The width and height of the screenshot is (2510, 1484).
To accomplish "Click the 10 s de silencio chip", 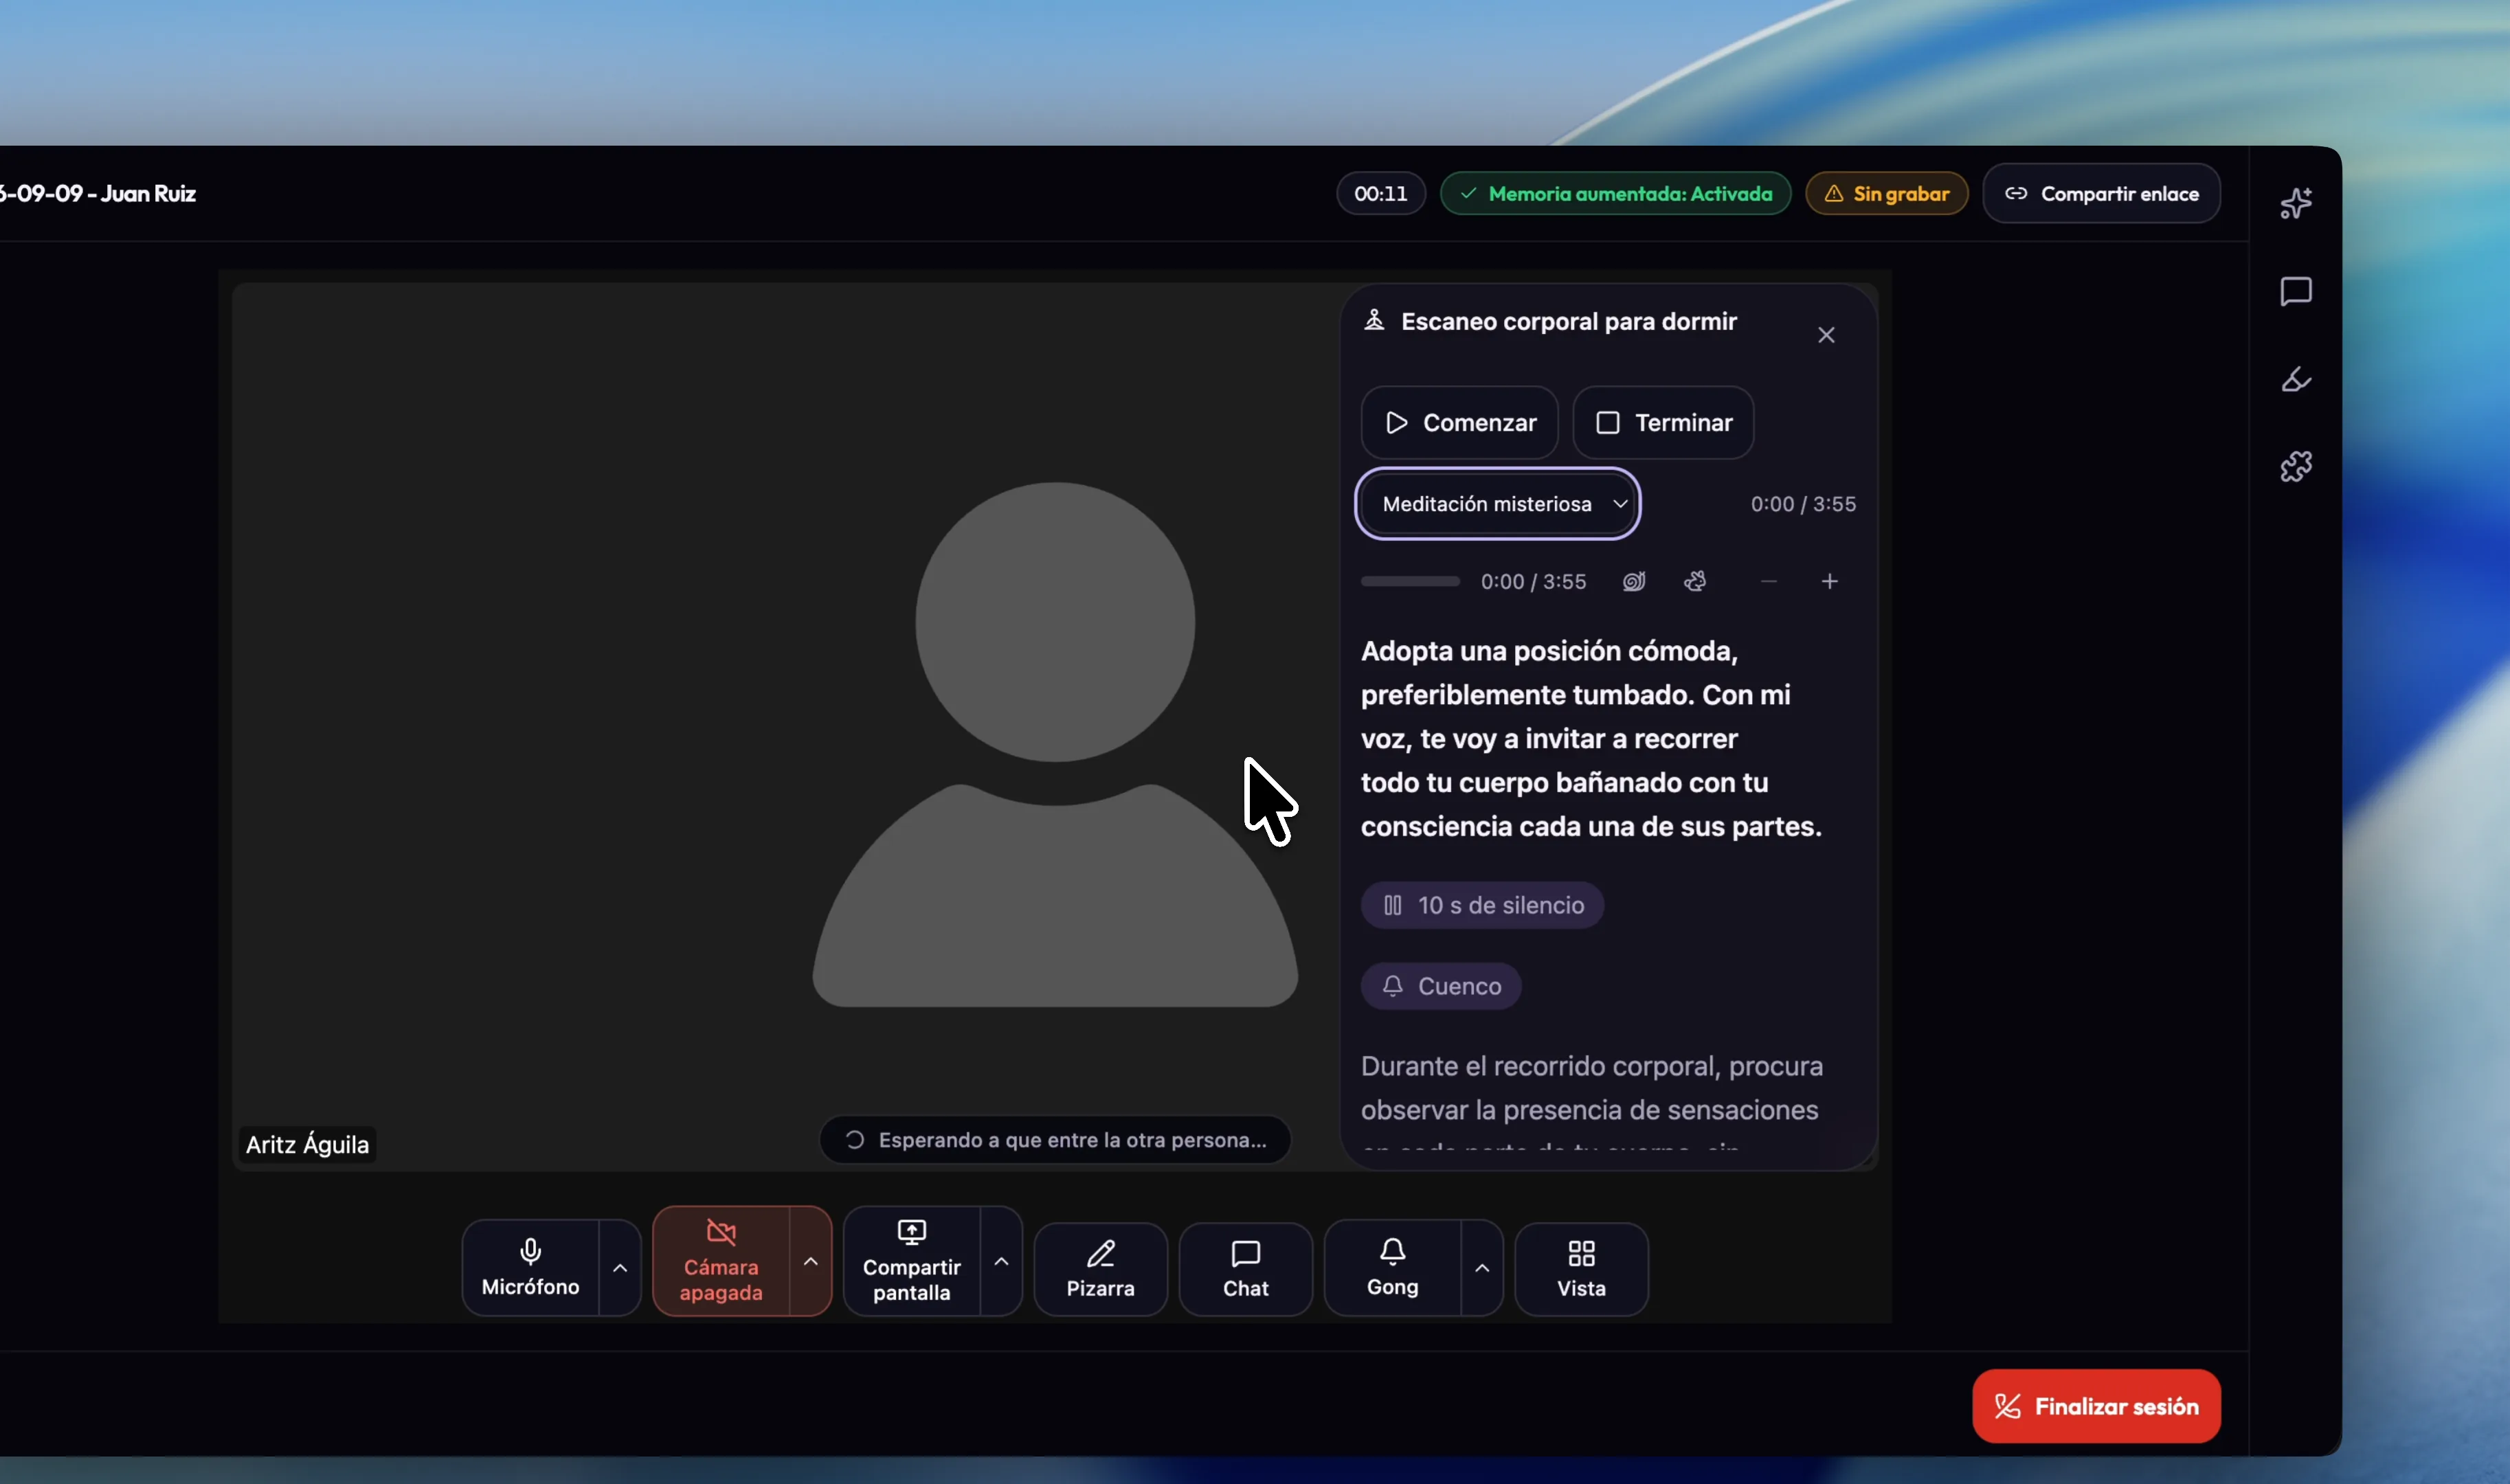I will (1482, 905).
